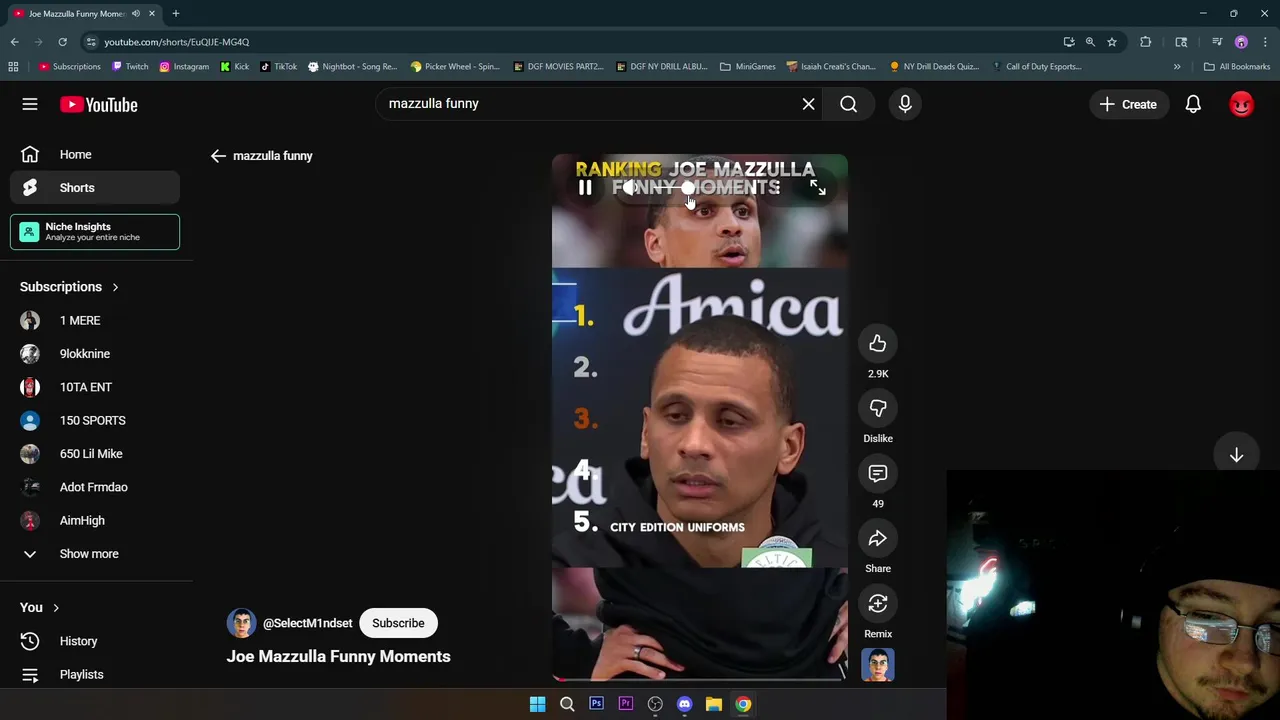Dislike the Short with the thumbs-down icon
This screenshot has width=1280, height=720.
coord(877,409)
